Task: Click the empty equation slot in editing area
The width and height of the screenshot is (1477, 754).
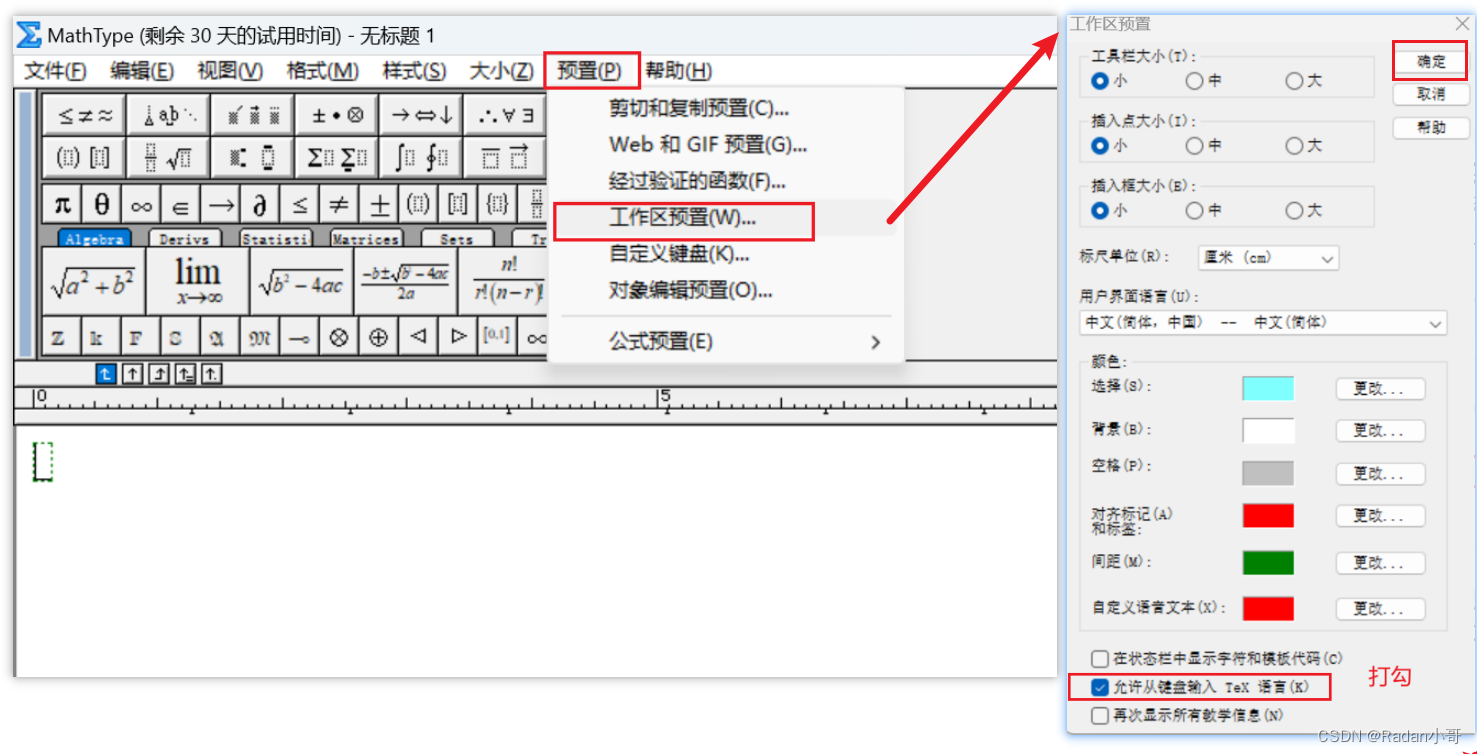Action: 43,462
